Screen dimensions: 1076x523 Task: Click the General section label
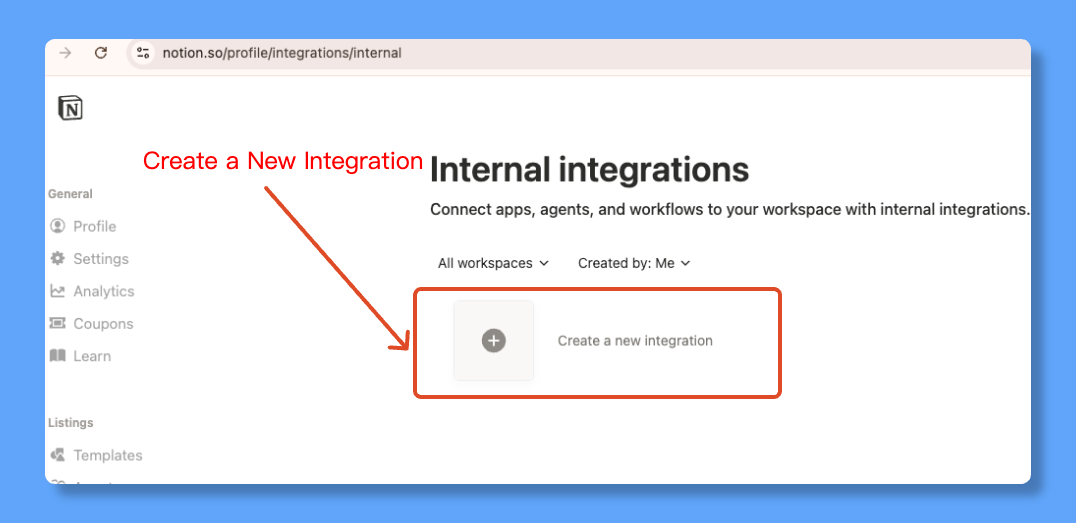(70, 194)
